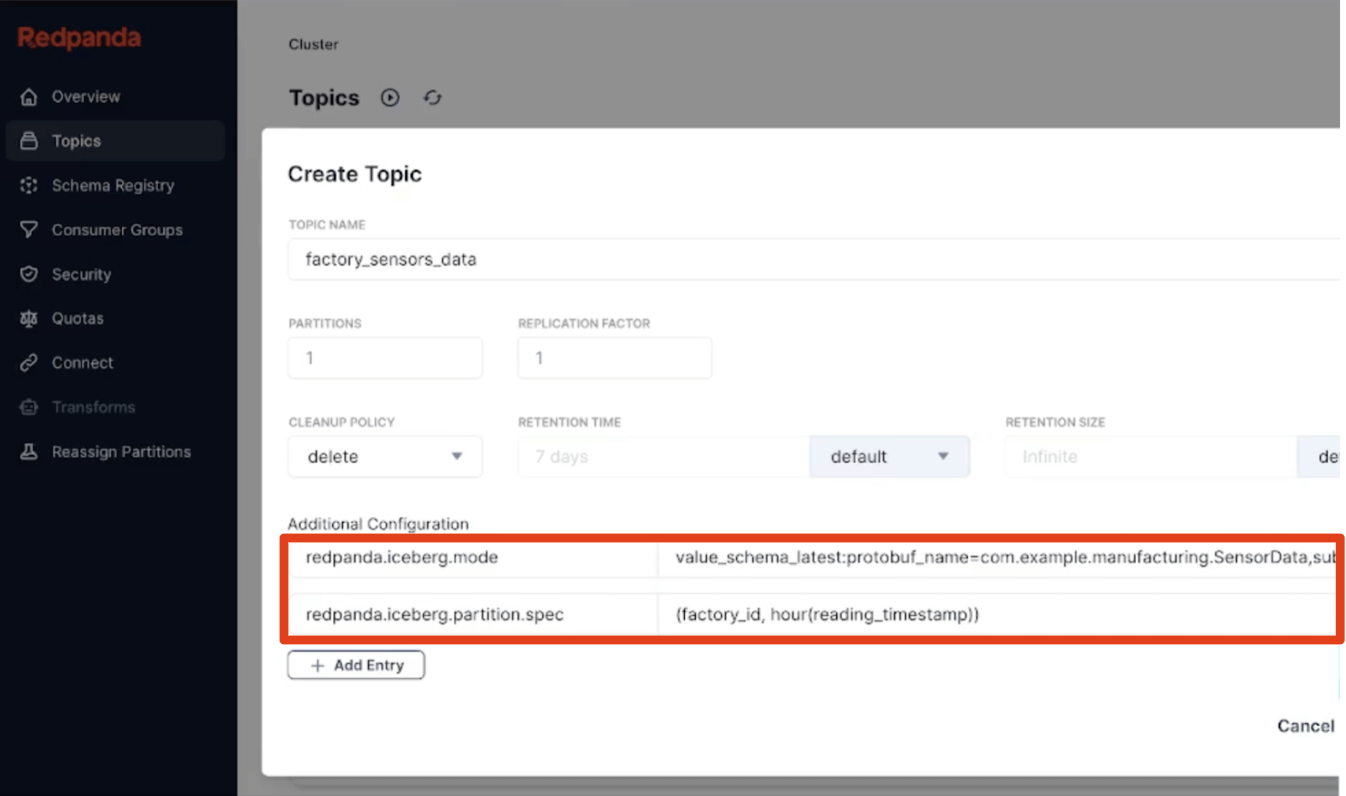Image resolution: width=1346 pixels, height=796 pixels.
Task: Open the Cleanup Policy dropdown
Action: click(385, 457)
